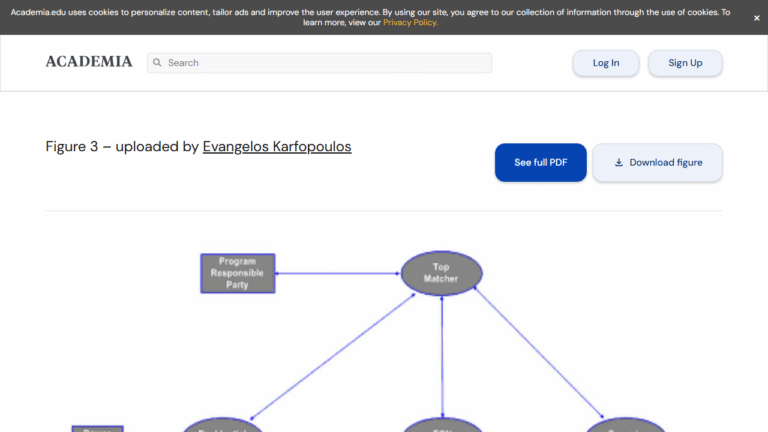Click the search magnifier icon

coord(157,63)
